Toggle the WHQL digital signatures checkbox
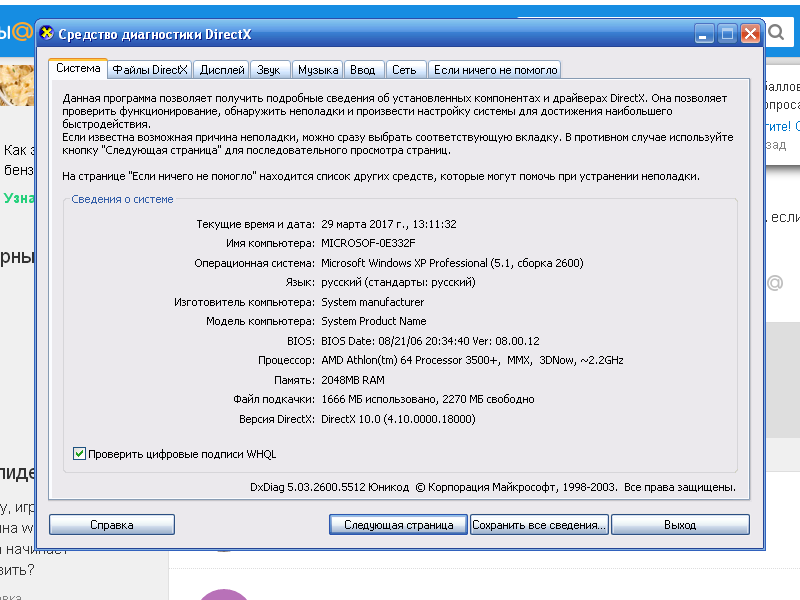The image size is (800, 600). [x=79, y=454]
